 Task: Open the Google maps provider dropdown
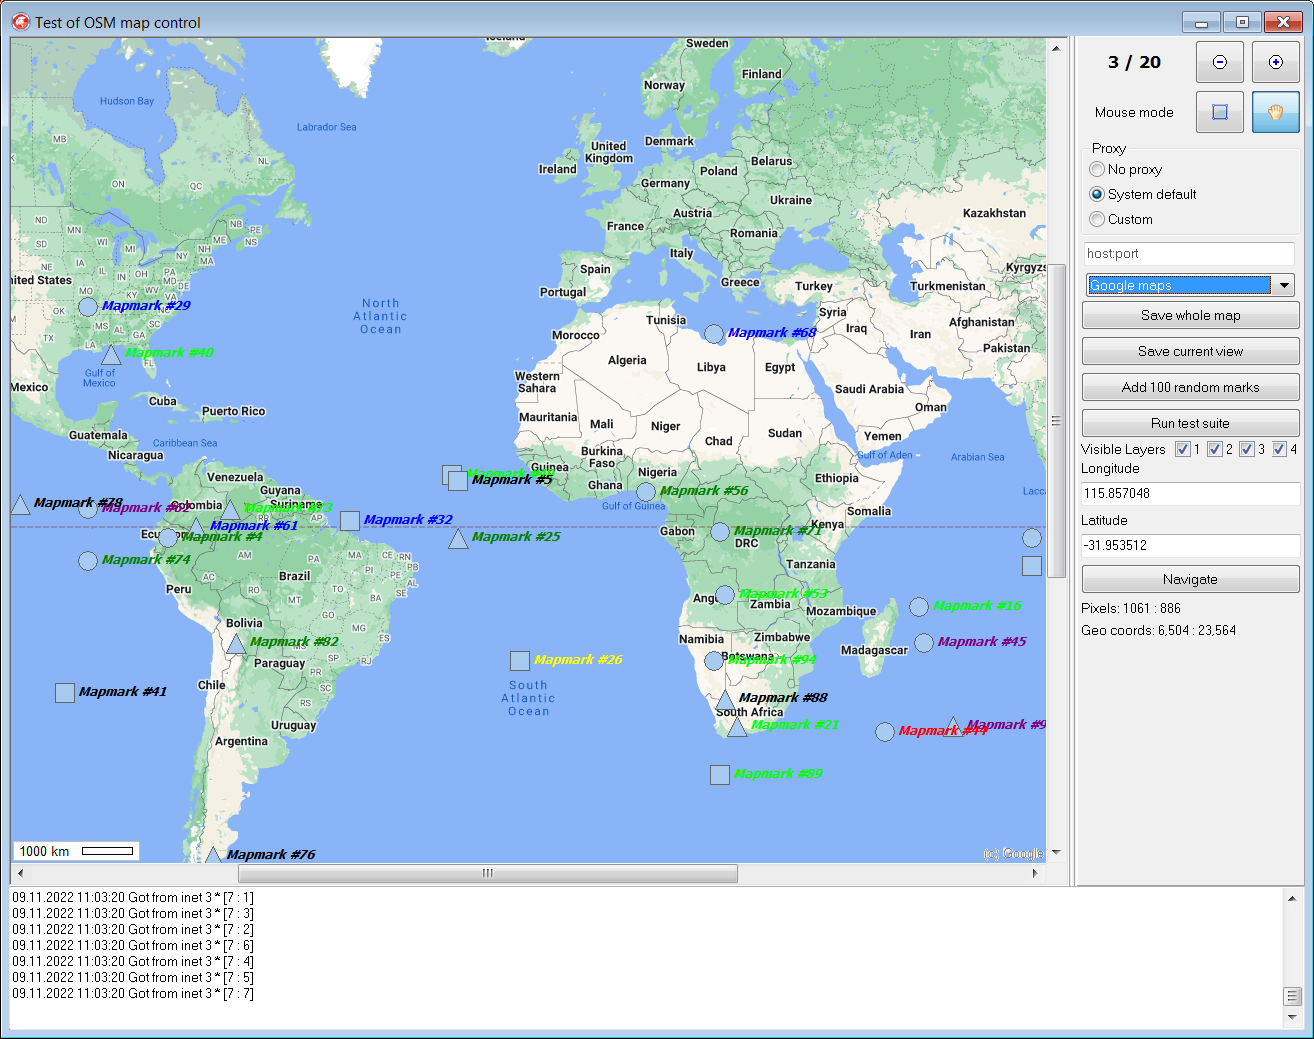pos(1190,285)
